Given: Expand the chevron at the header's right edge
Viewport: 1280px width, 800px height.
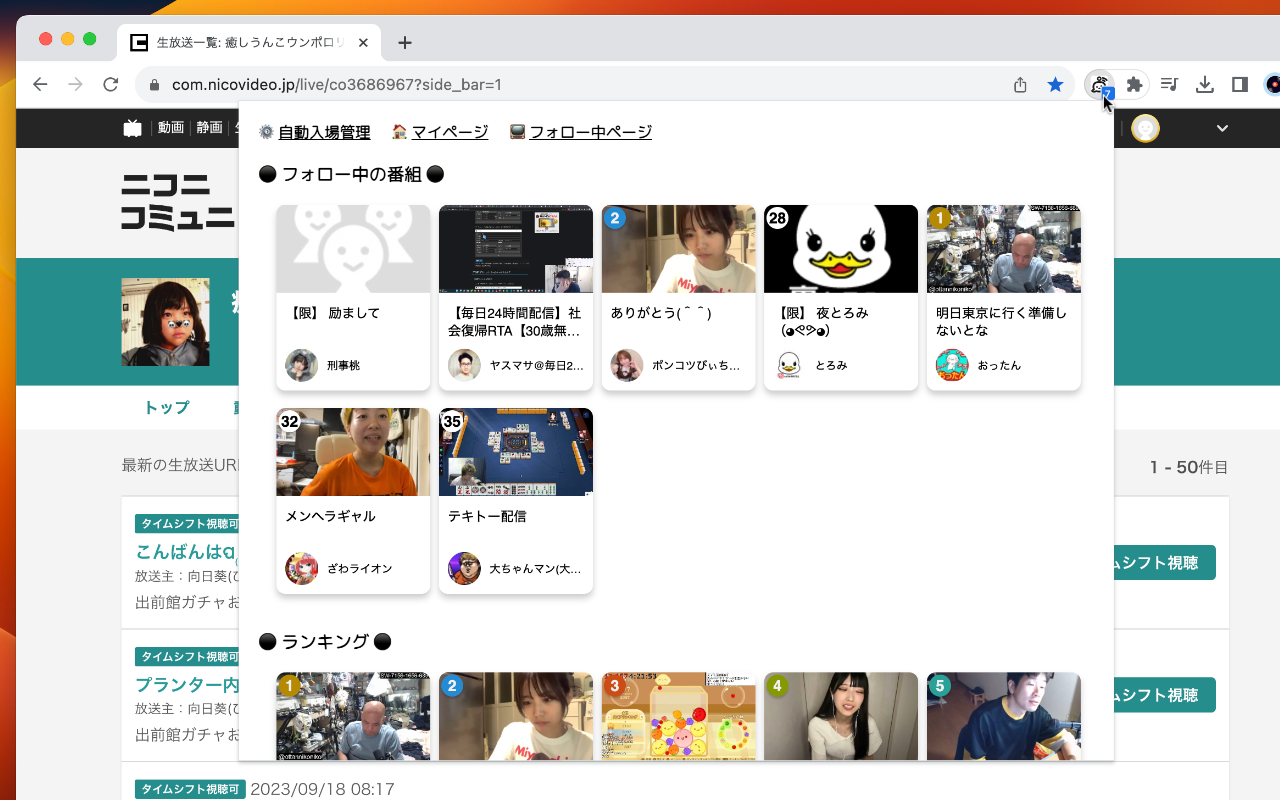Looking at the screenshot, I should tap(1221, 128).
